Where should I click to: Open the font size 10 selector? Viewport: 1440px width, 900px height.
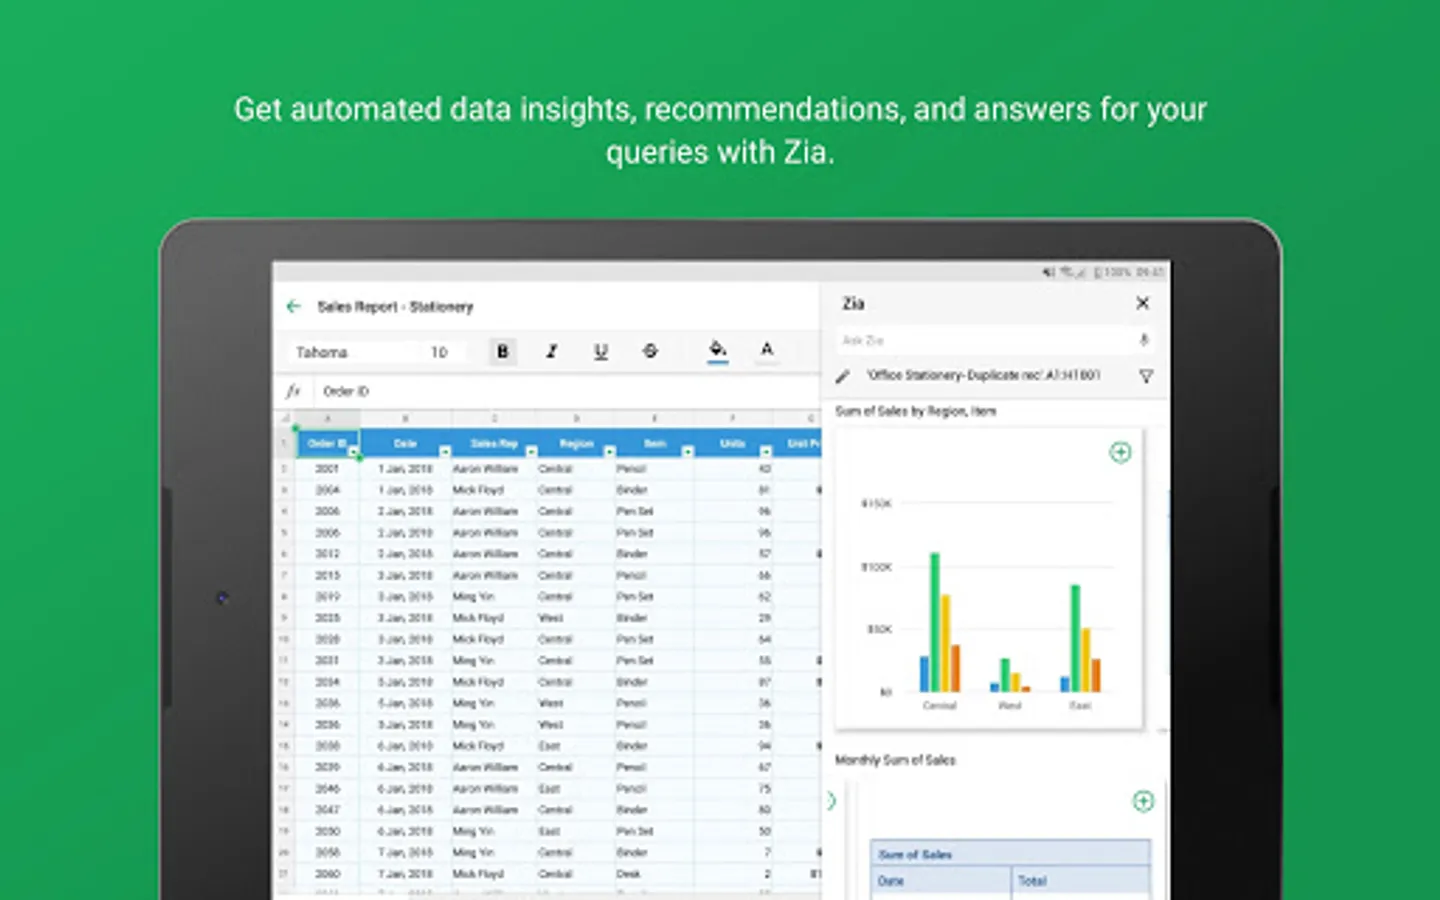(440, 352)
